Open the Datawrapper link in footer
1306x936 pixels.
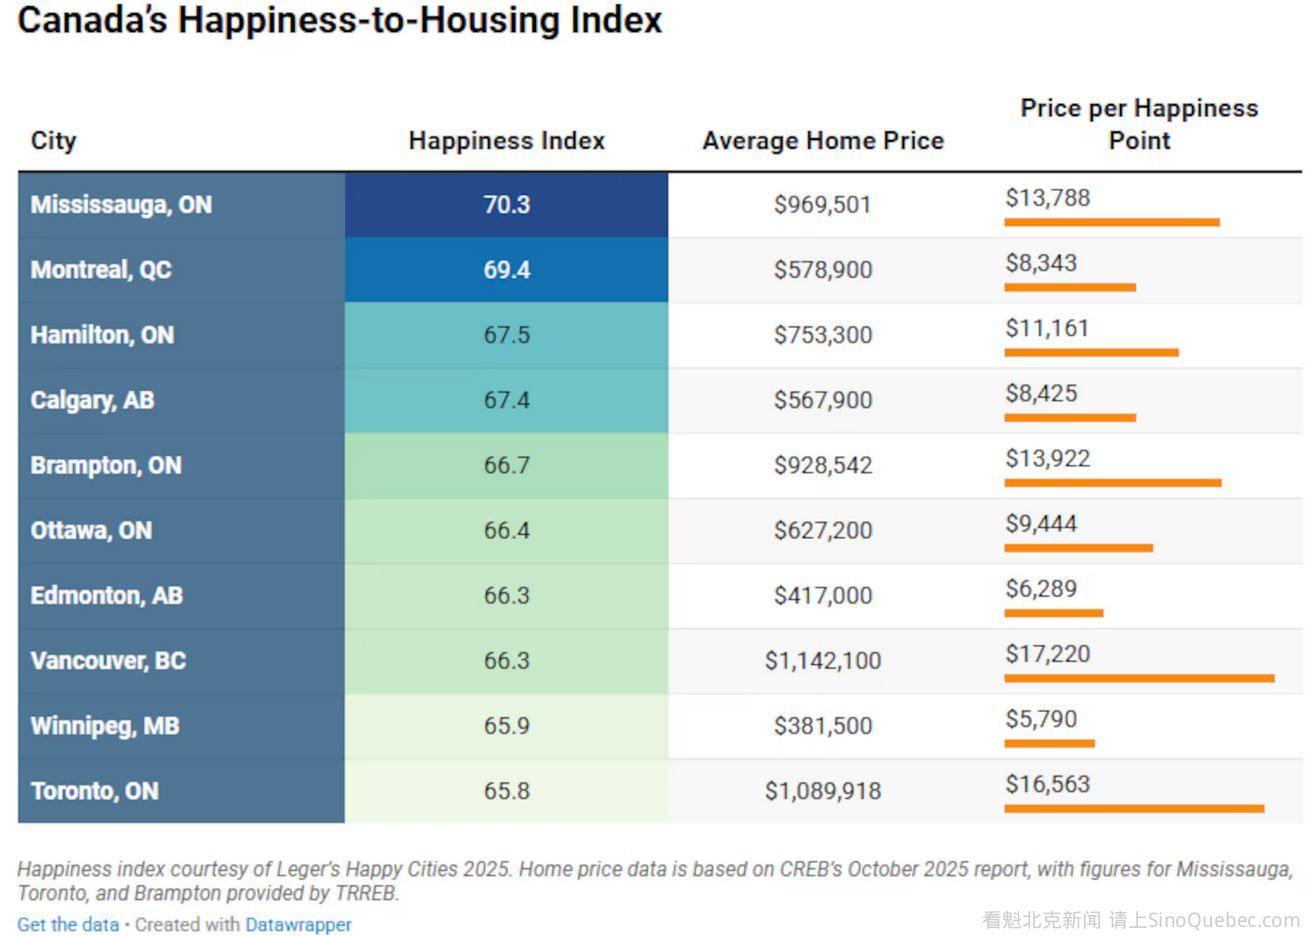[298, 924]
